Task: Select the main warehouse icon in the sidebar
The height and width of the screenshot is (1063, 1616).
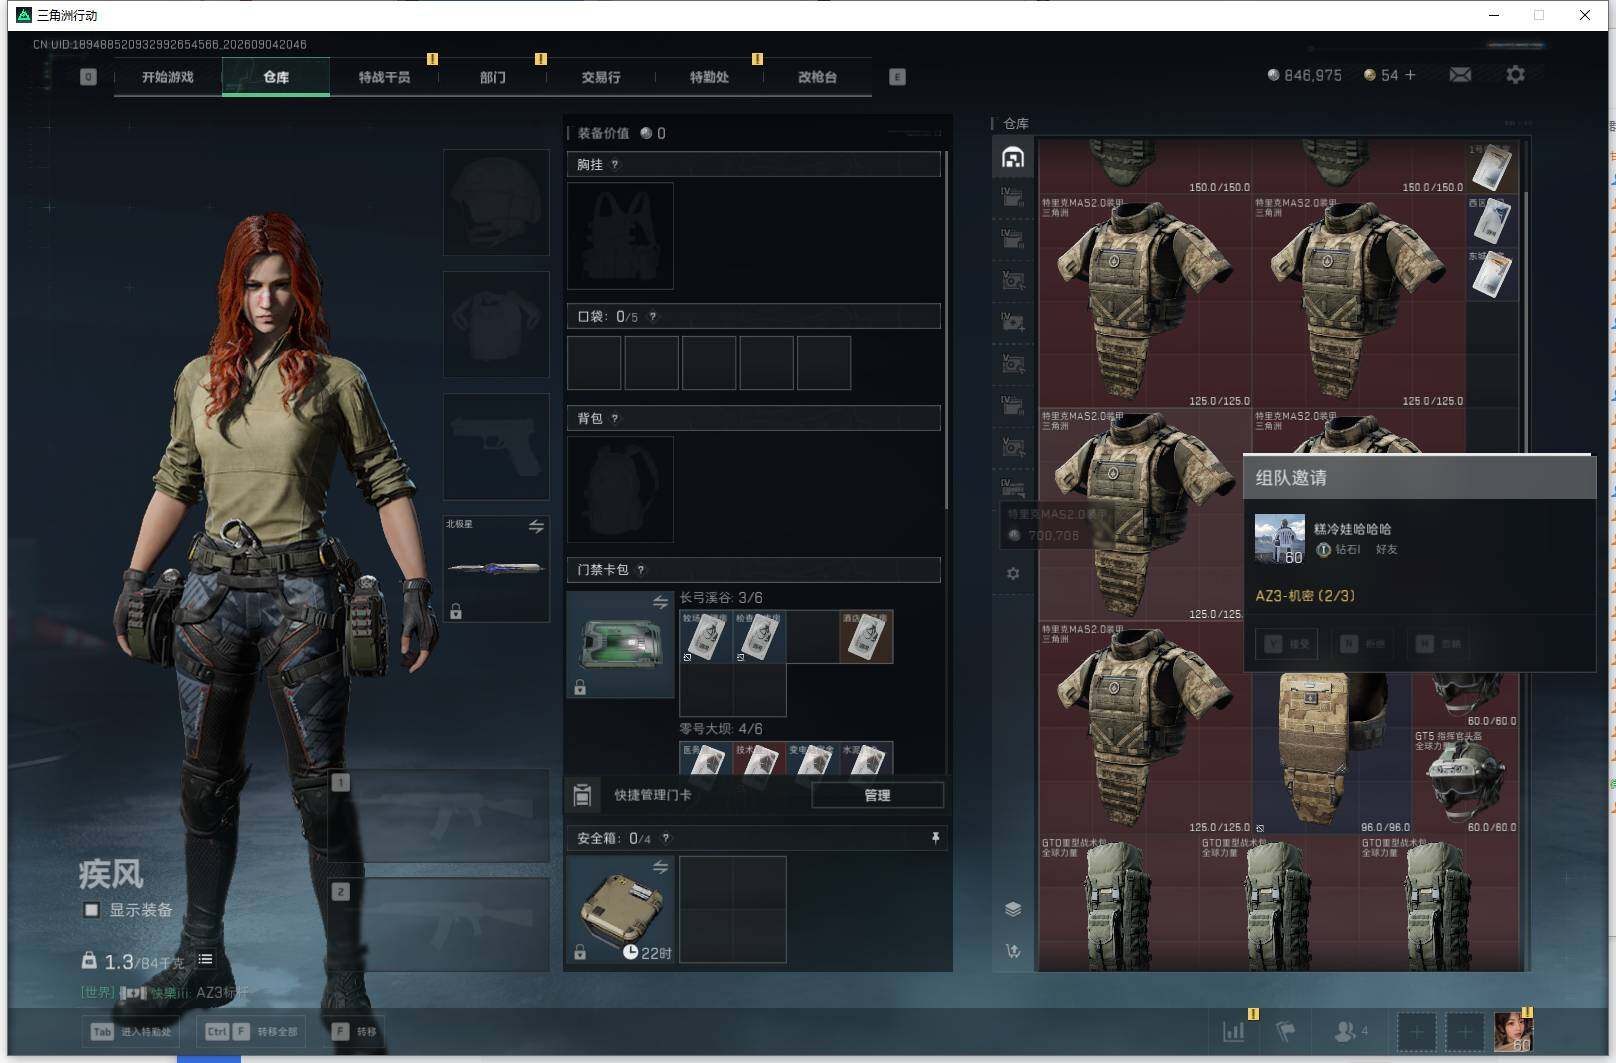Action: (1013, 157)
